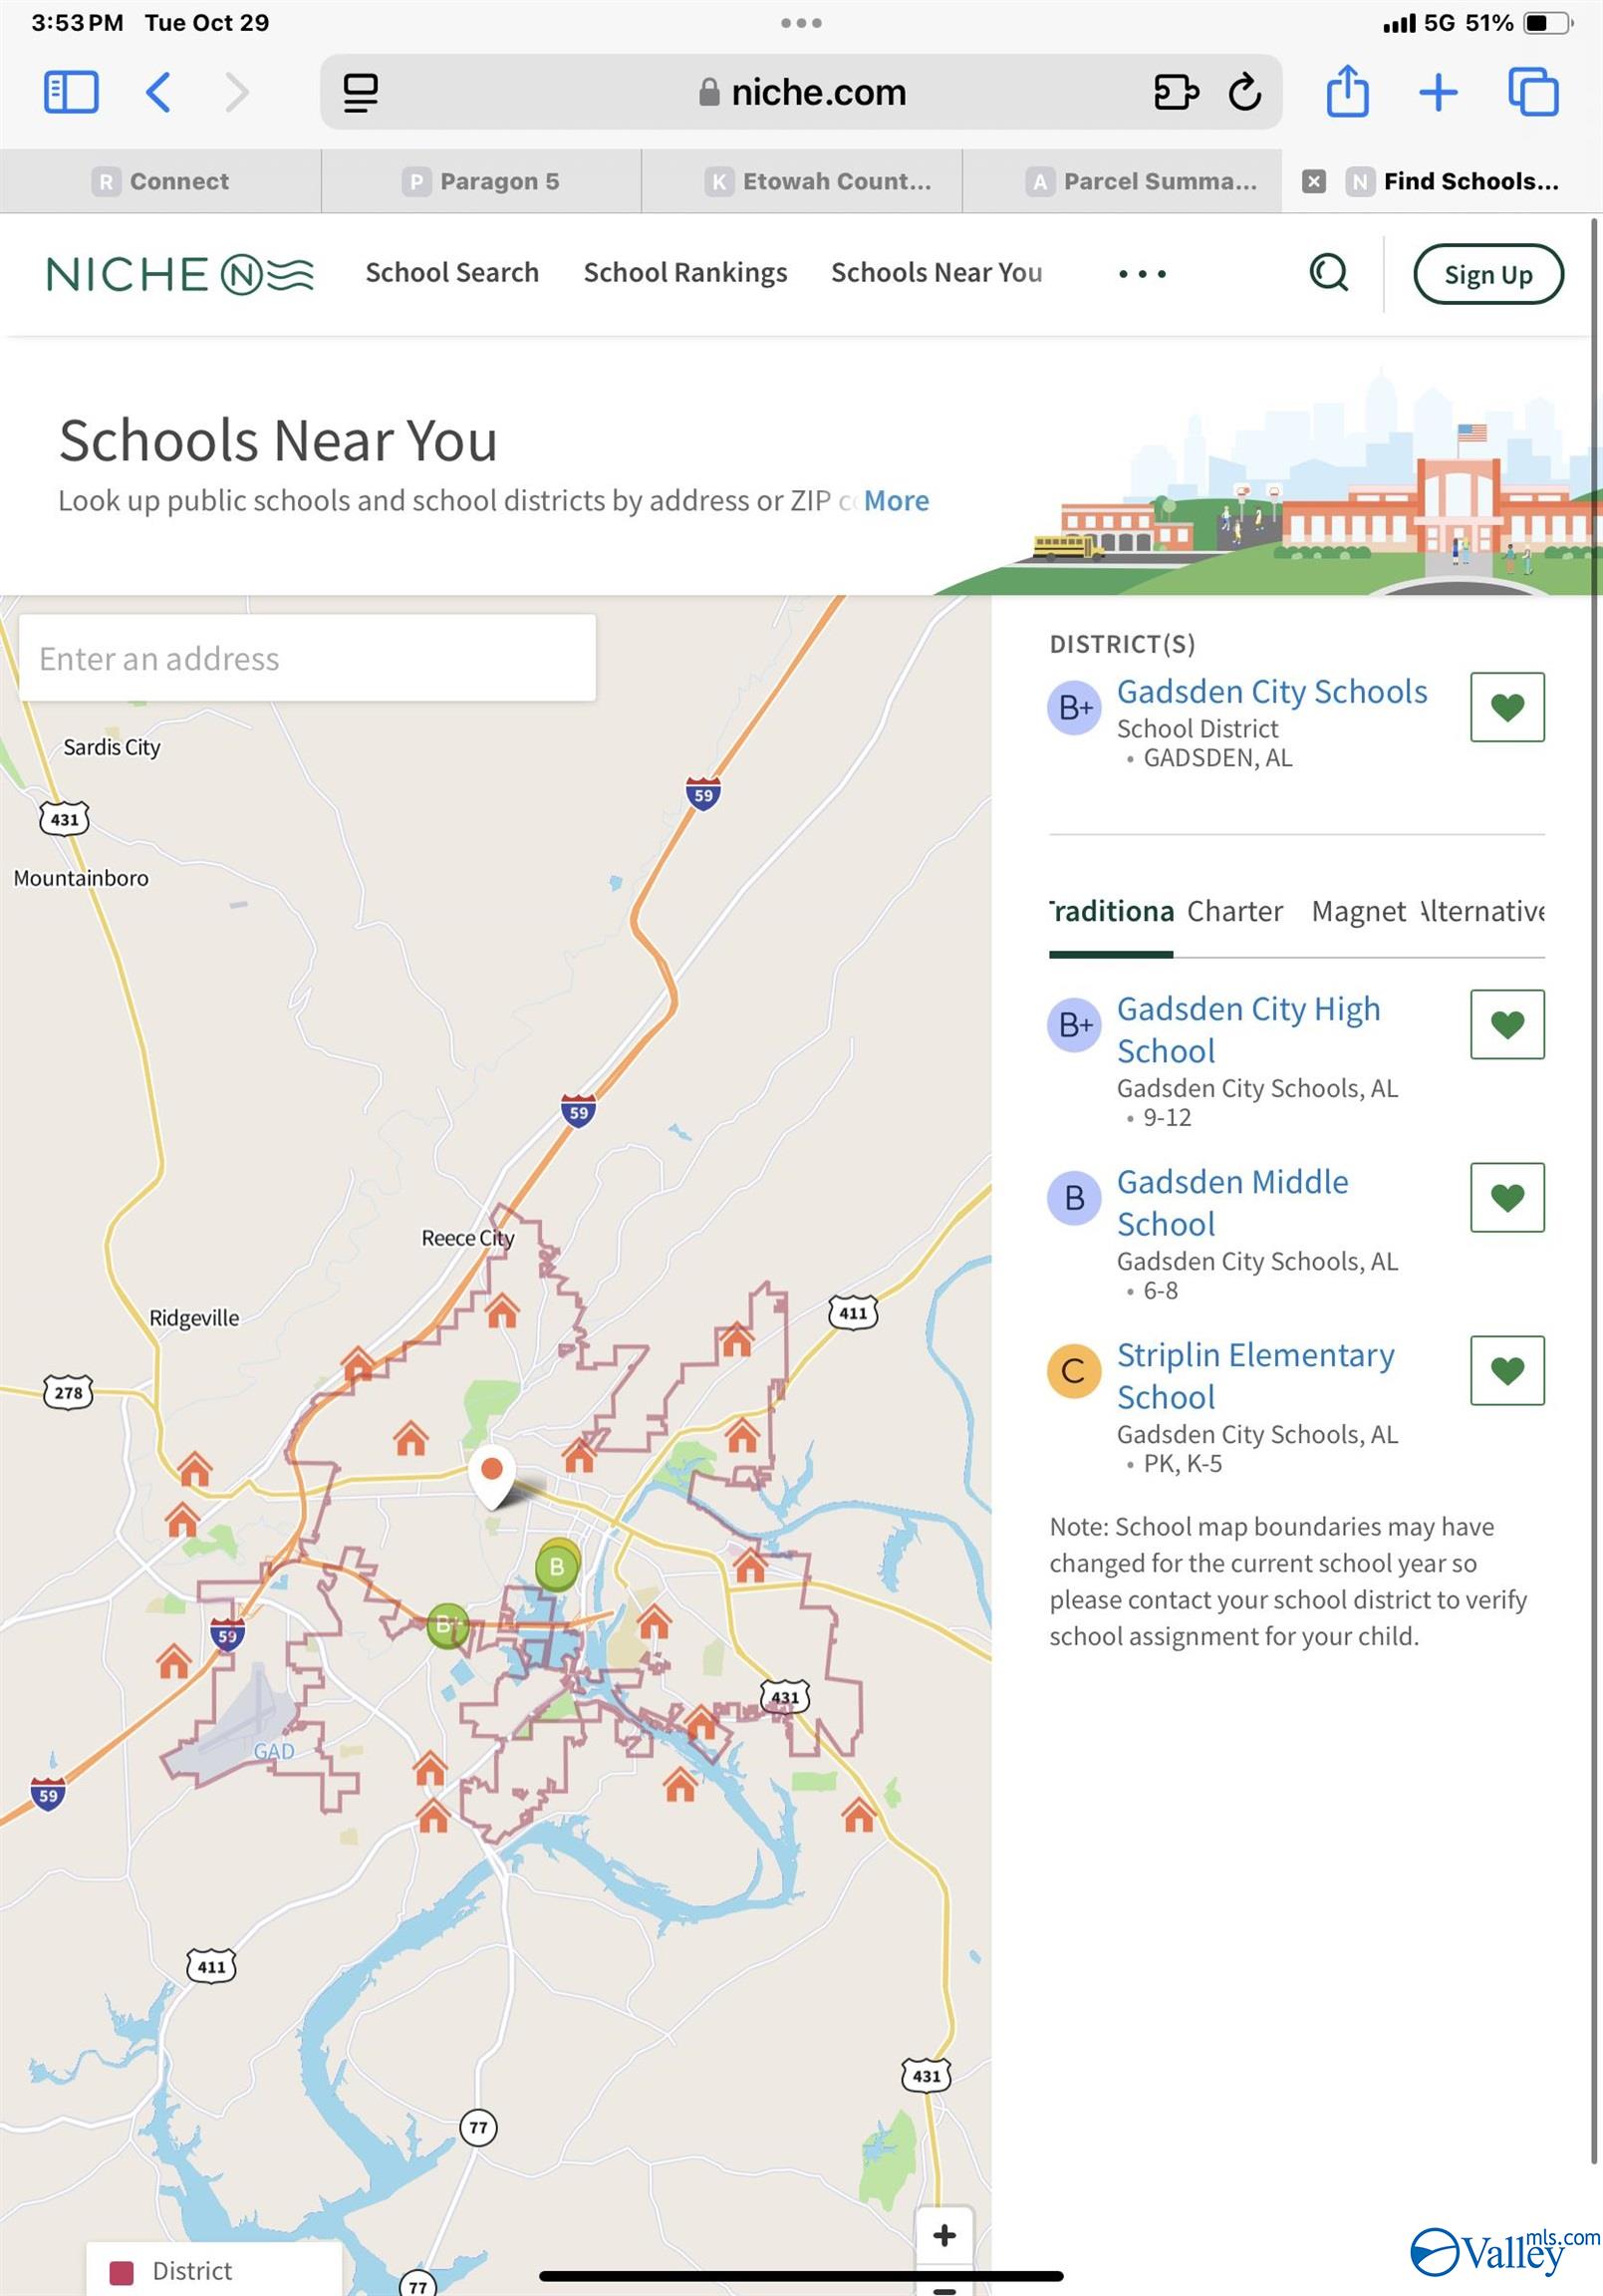This screenshot has width=1603, height=2296.
Task: Go back to the previous page
Action: pos(158,92)
